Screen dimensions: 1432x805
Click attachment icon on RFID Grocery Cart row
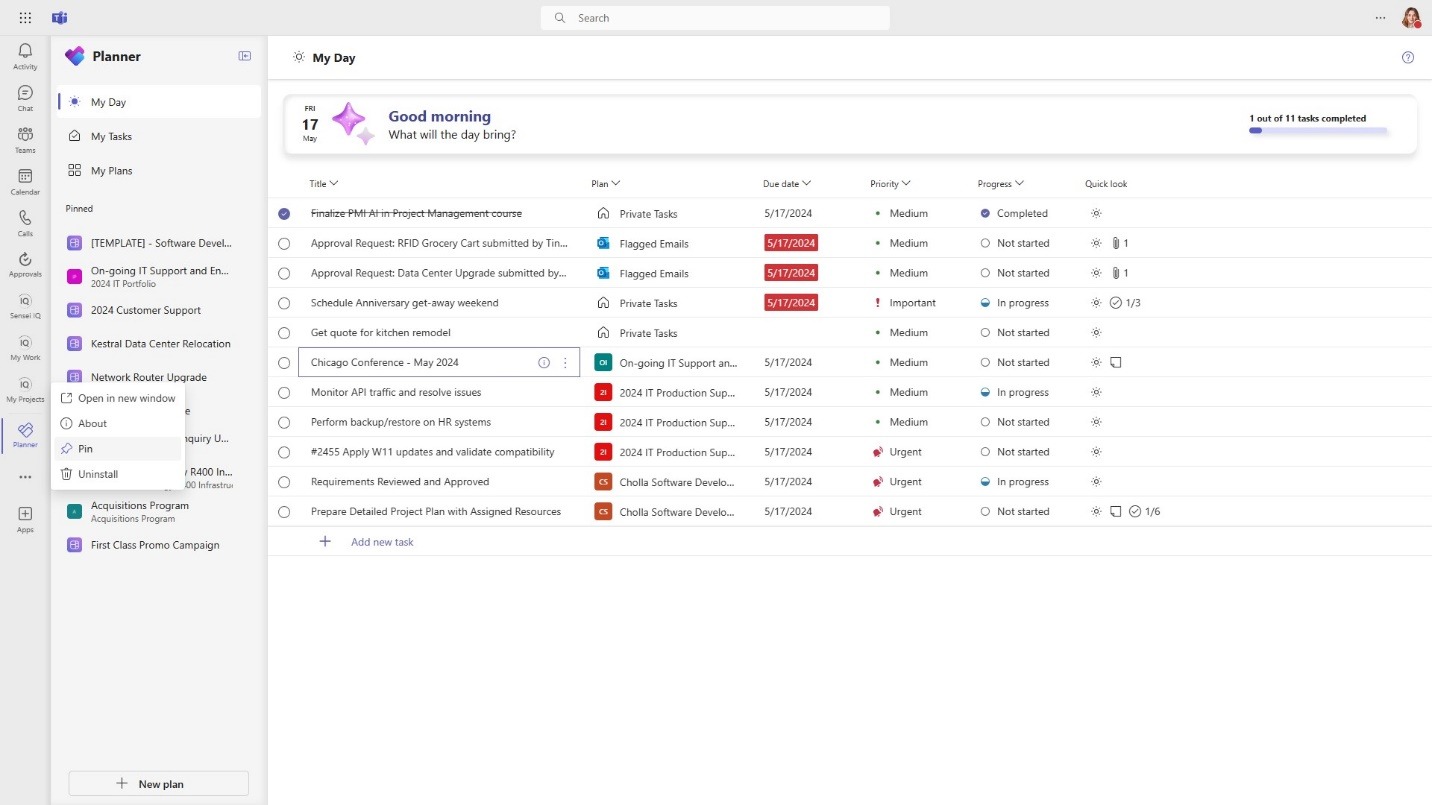1116,243
